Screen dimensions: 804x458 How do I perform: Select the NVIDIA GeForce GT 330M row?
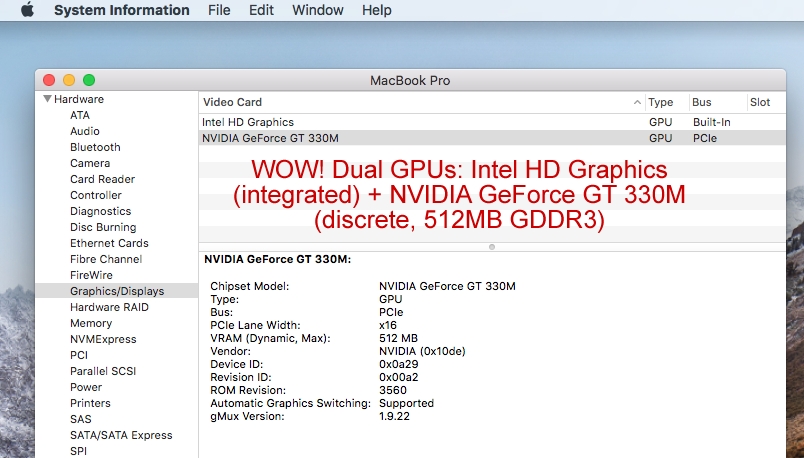tap(492, 138)
